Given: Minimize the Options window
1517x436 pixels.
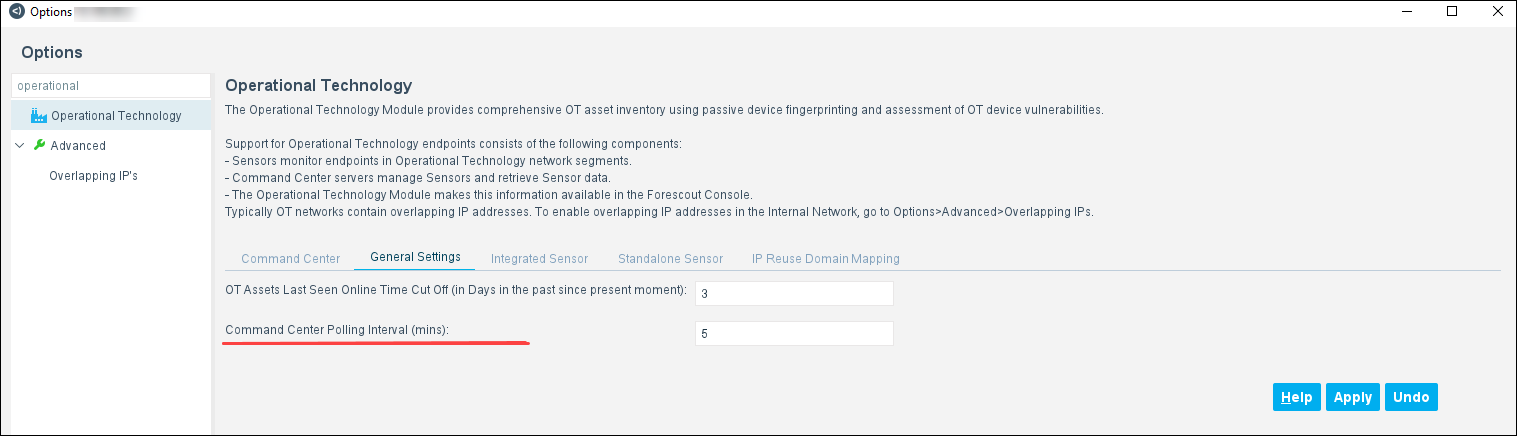Looking at the screenshot, I should pos(1407,12).
